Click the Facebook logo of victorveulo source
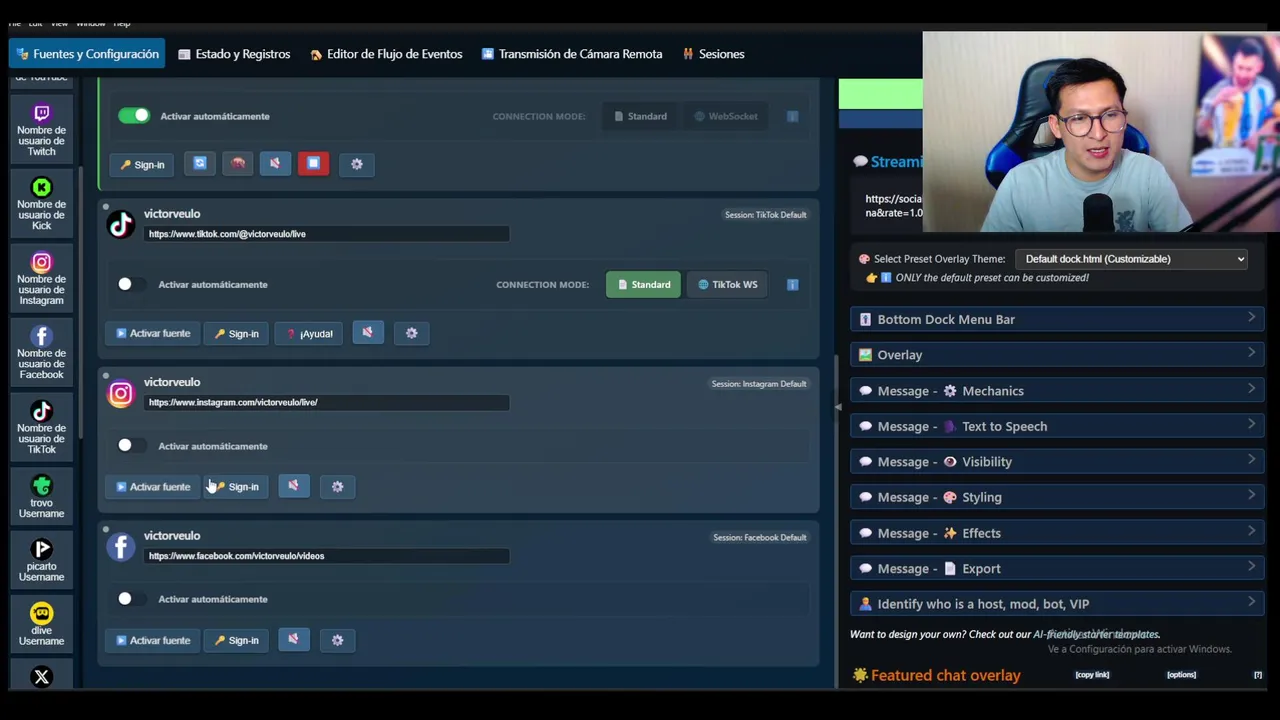 point(121,547)
